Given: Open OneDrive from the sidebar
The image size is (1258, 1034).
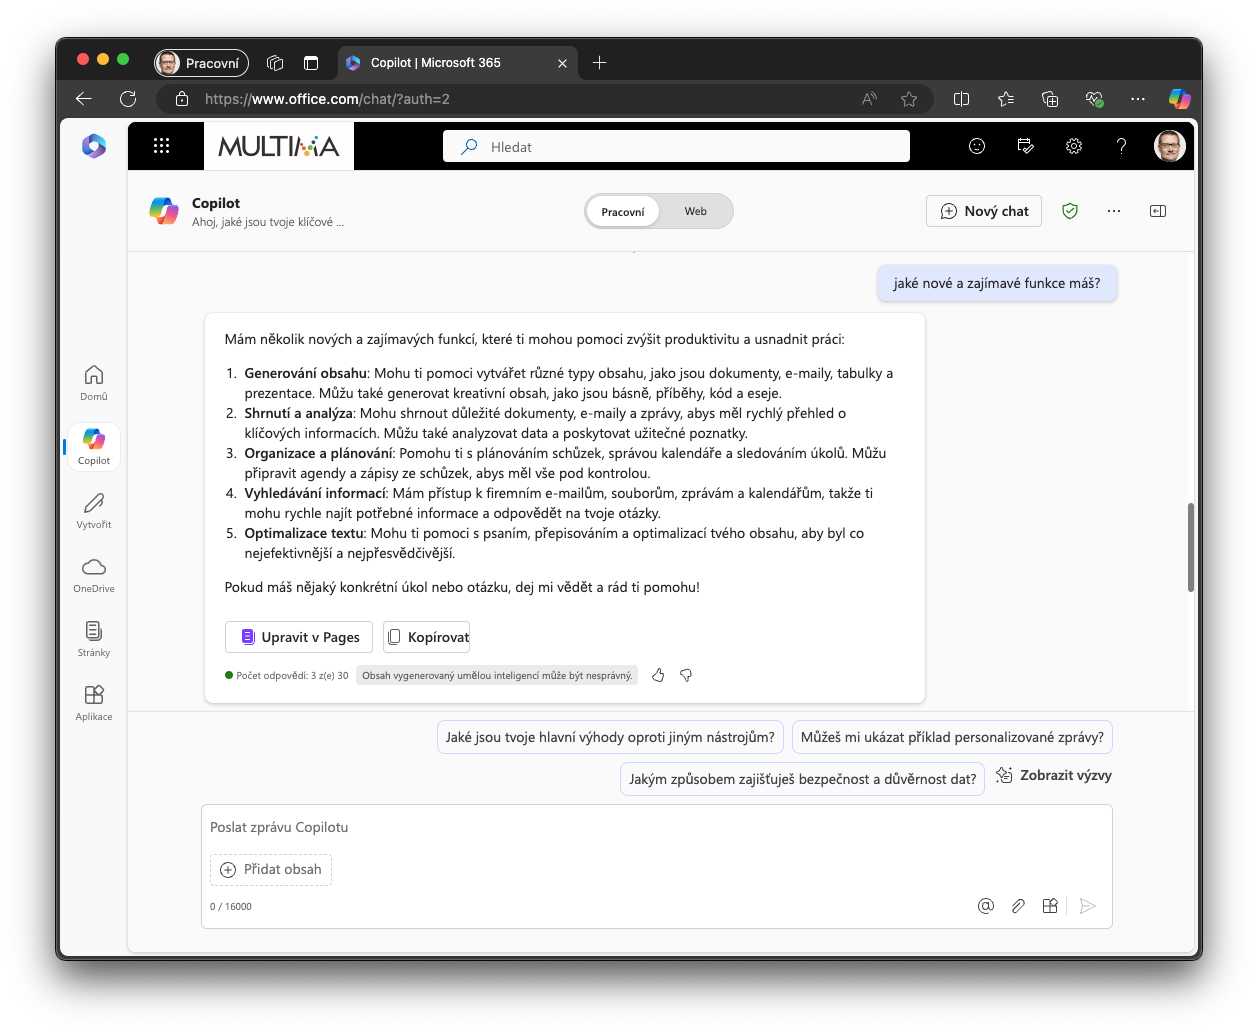Looking at the screenshot, I should click(94, 574).
